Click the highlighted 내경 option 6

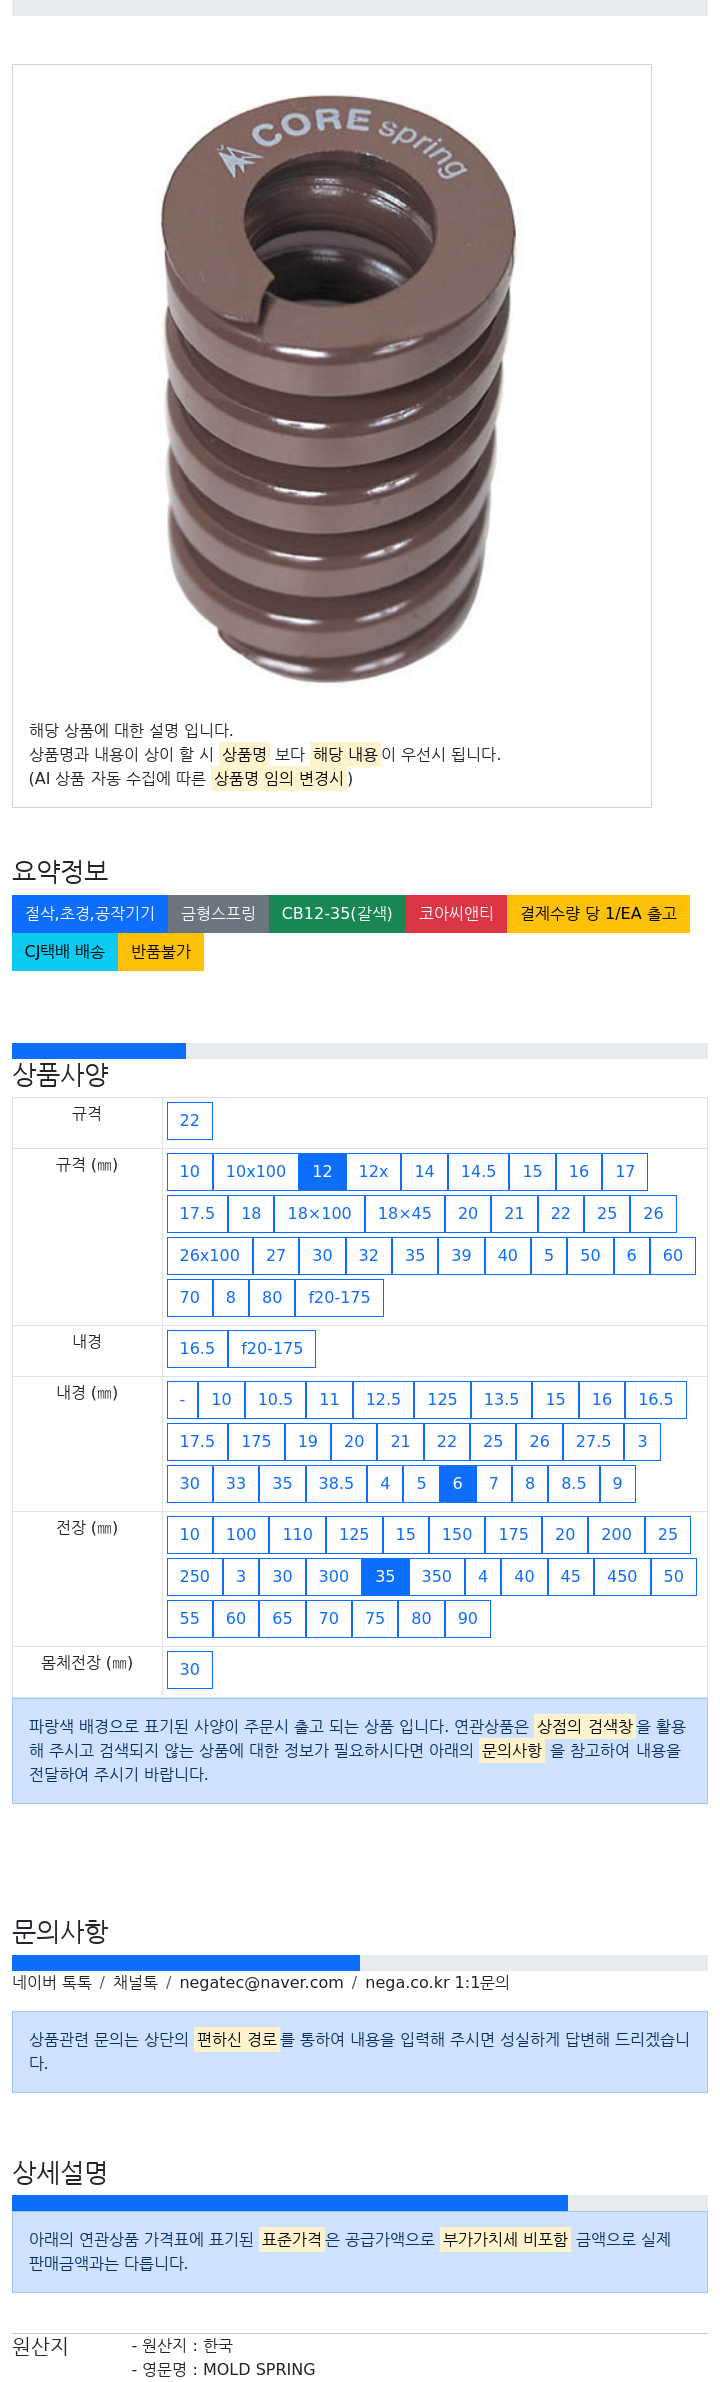pos(457,1483)
